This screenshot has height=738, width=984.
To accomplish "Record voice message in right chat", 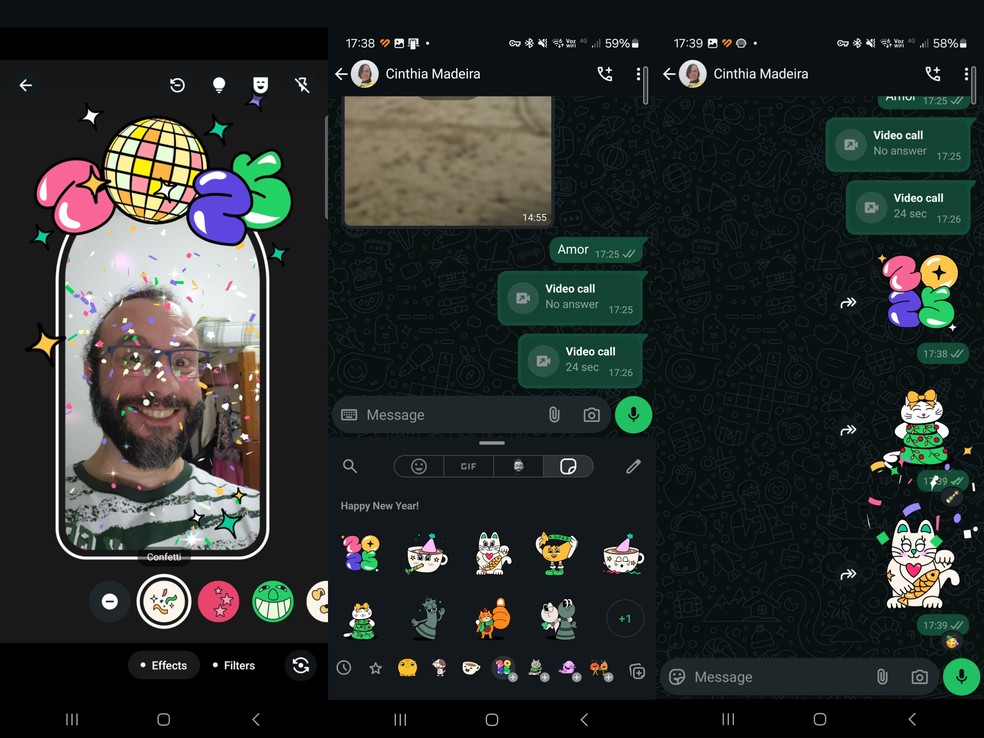I will [961, 676].
